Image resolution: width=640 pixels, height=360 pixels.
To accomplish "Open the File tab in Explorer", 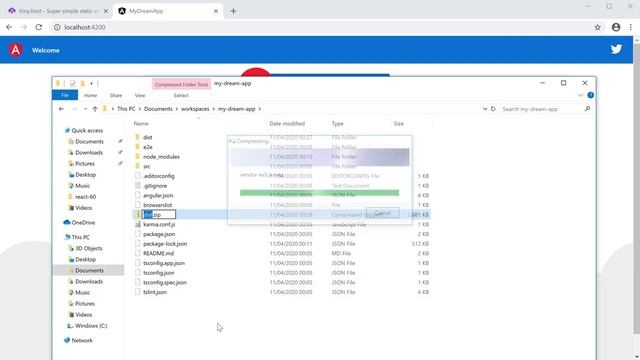I will 65,95.
